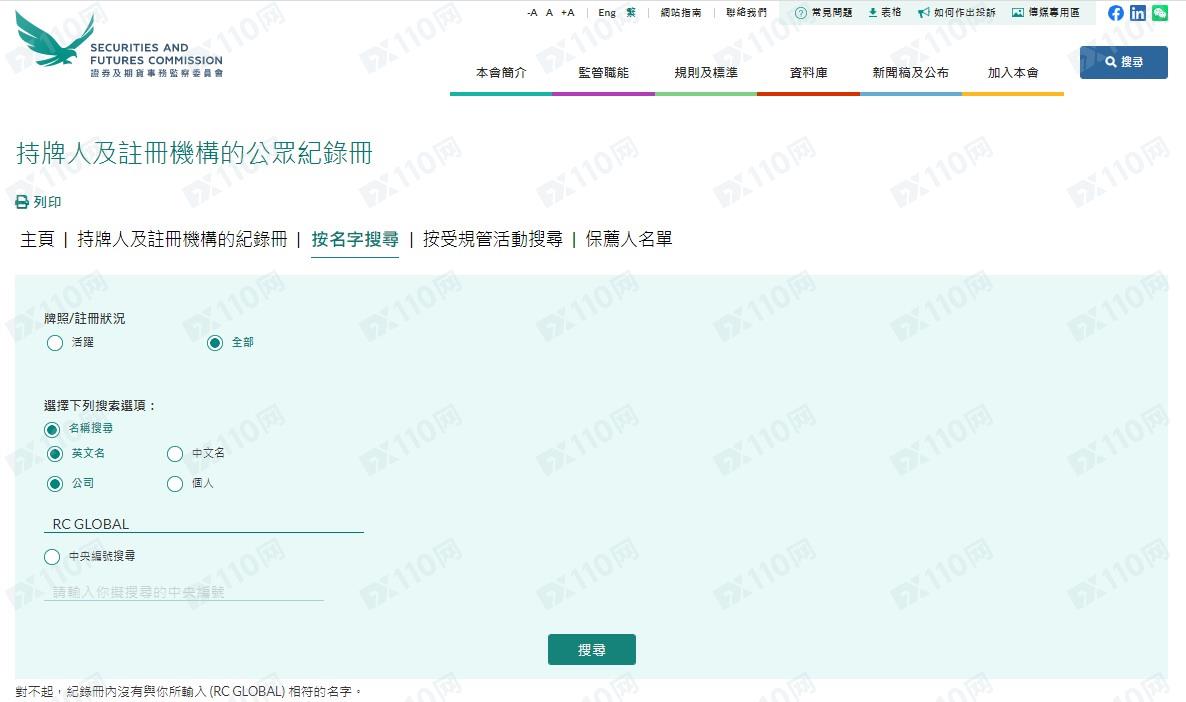Open the 保薦人名單 tab
Image resolution: width=1186 pixels, height=702 pixels.
[x=629, y=239]
